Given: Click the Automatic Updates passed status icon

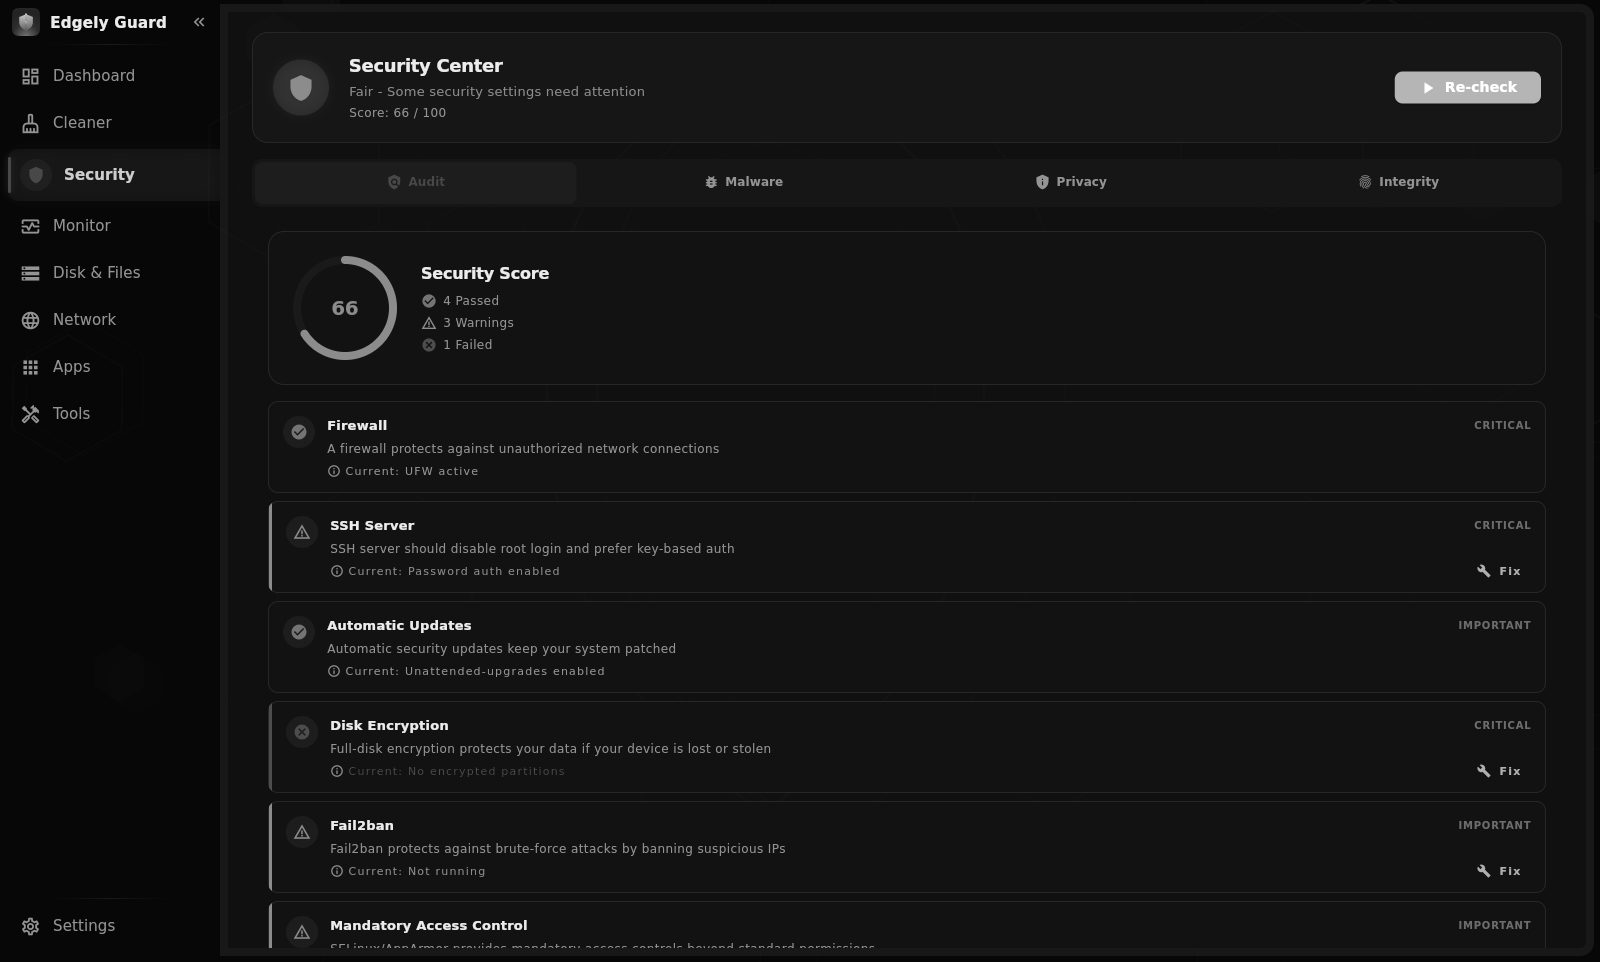Looking at the screenshot, I should [x=298, y=632].
